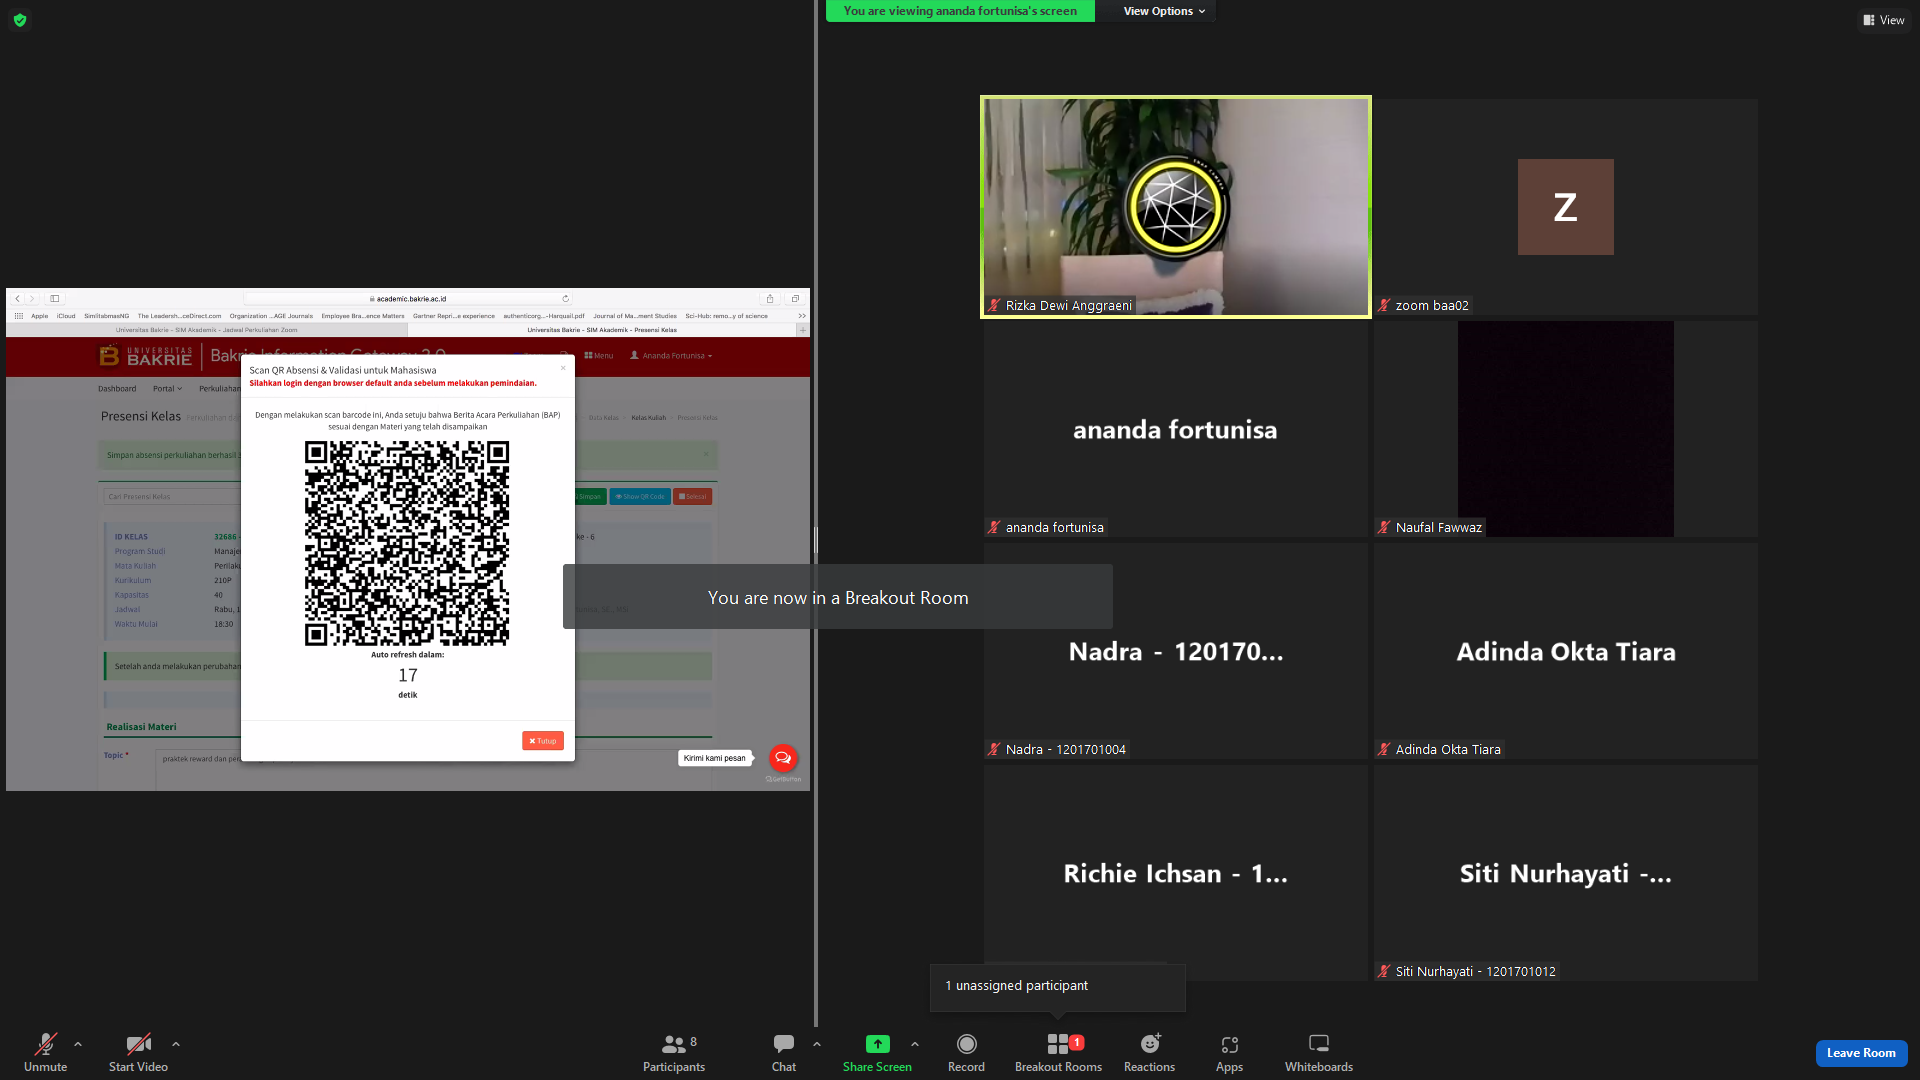
Task: Start recording with the Record button
Action: pos(966,1052)
